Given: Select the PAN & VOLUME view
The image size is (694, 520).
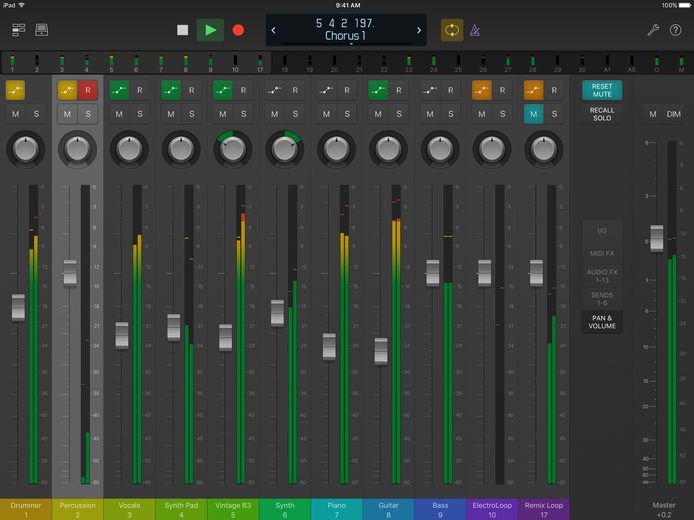Looking at the screenshot, I should tap(602, 322).
